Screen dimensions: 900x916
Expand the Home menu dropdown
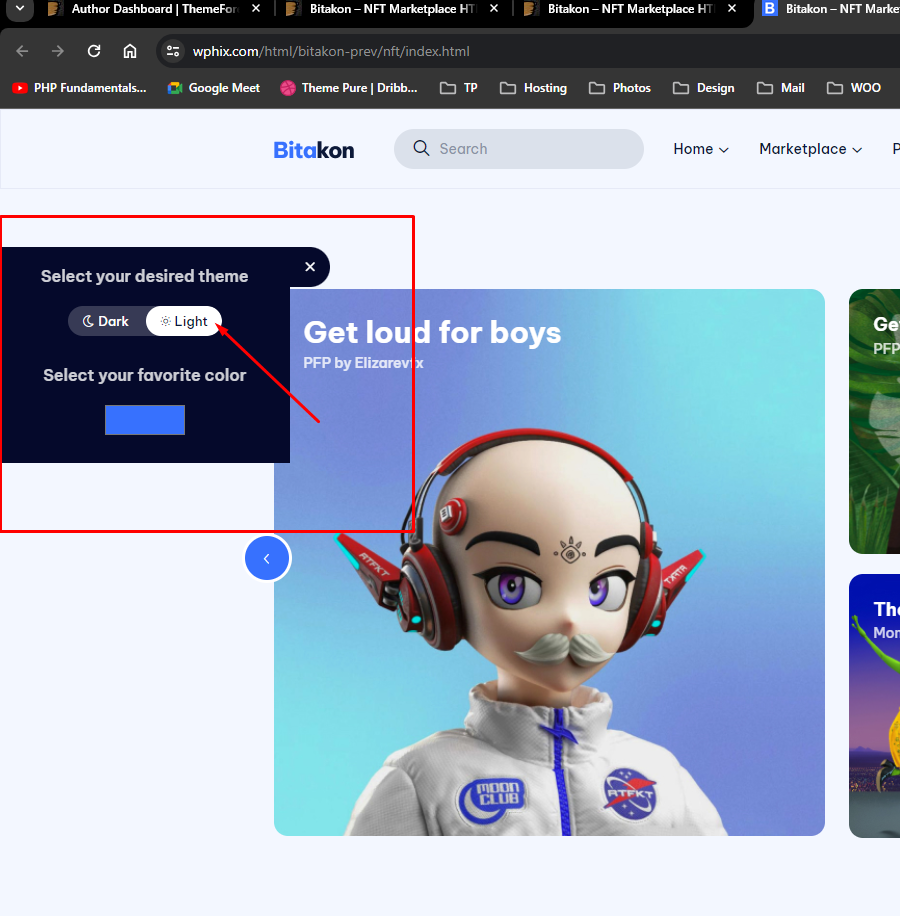tap(701, 149)
